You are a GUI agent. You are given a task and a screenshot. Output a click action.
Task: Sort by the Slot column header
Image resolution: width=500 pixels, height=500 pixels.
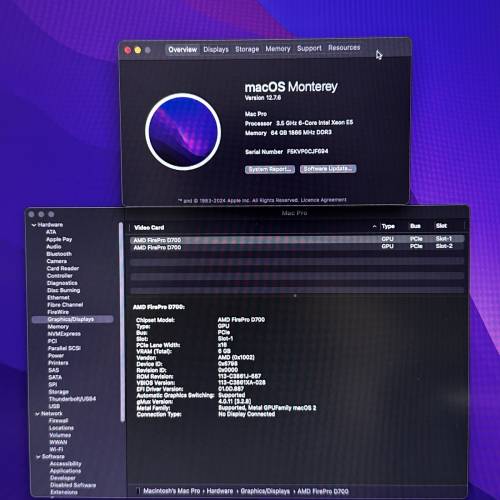pos(441,226)
